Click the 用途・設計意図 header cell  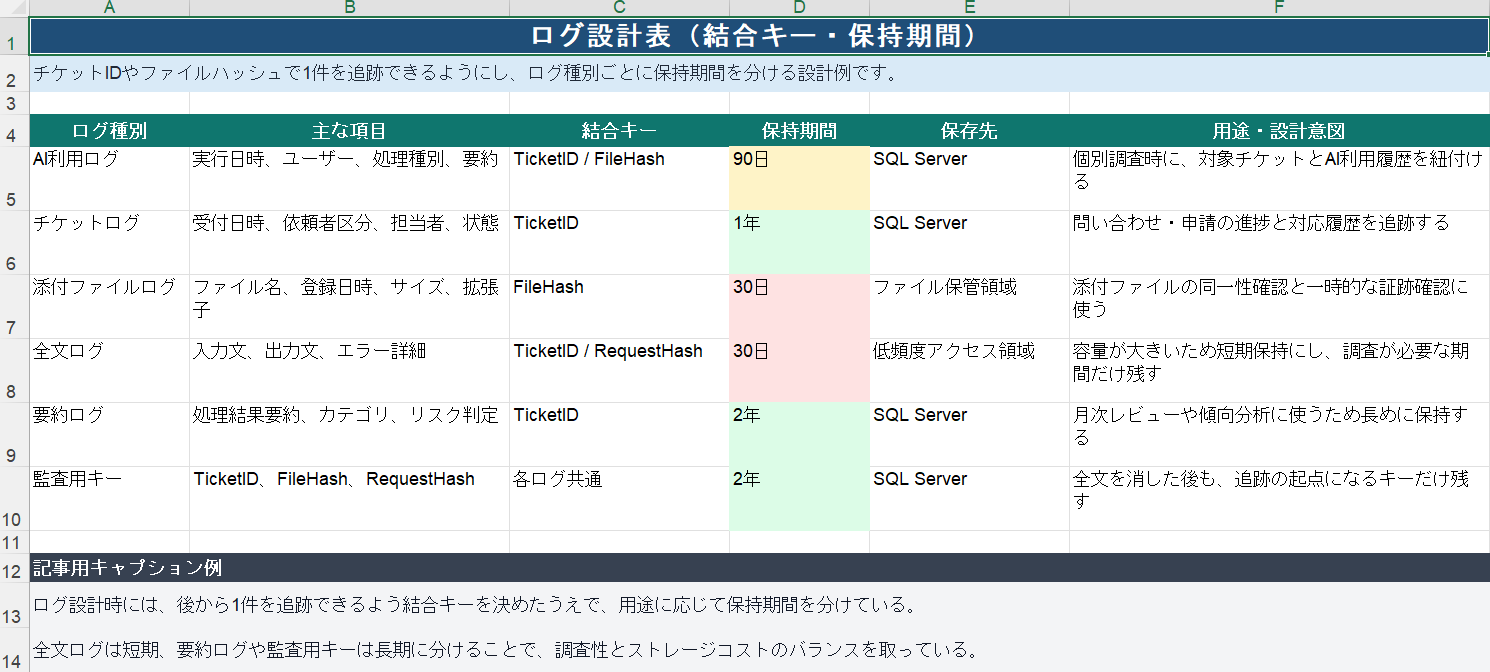[1279, 131]
